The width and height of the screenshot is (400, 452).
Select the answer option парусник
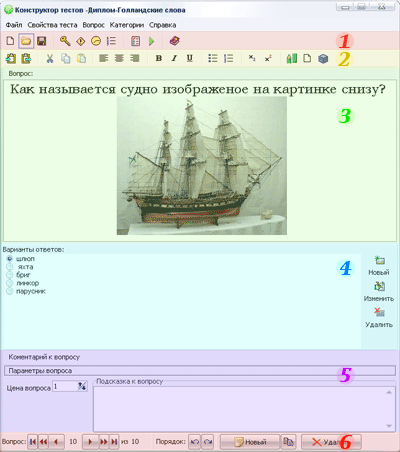(x=26, y=291)
